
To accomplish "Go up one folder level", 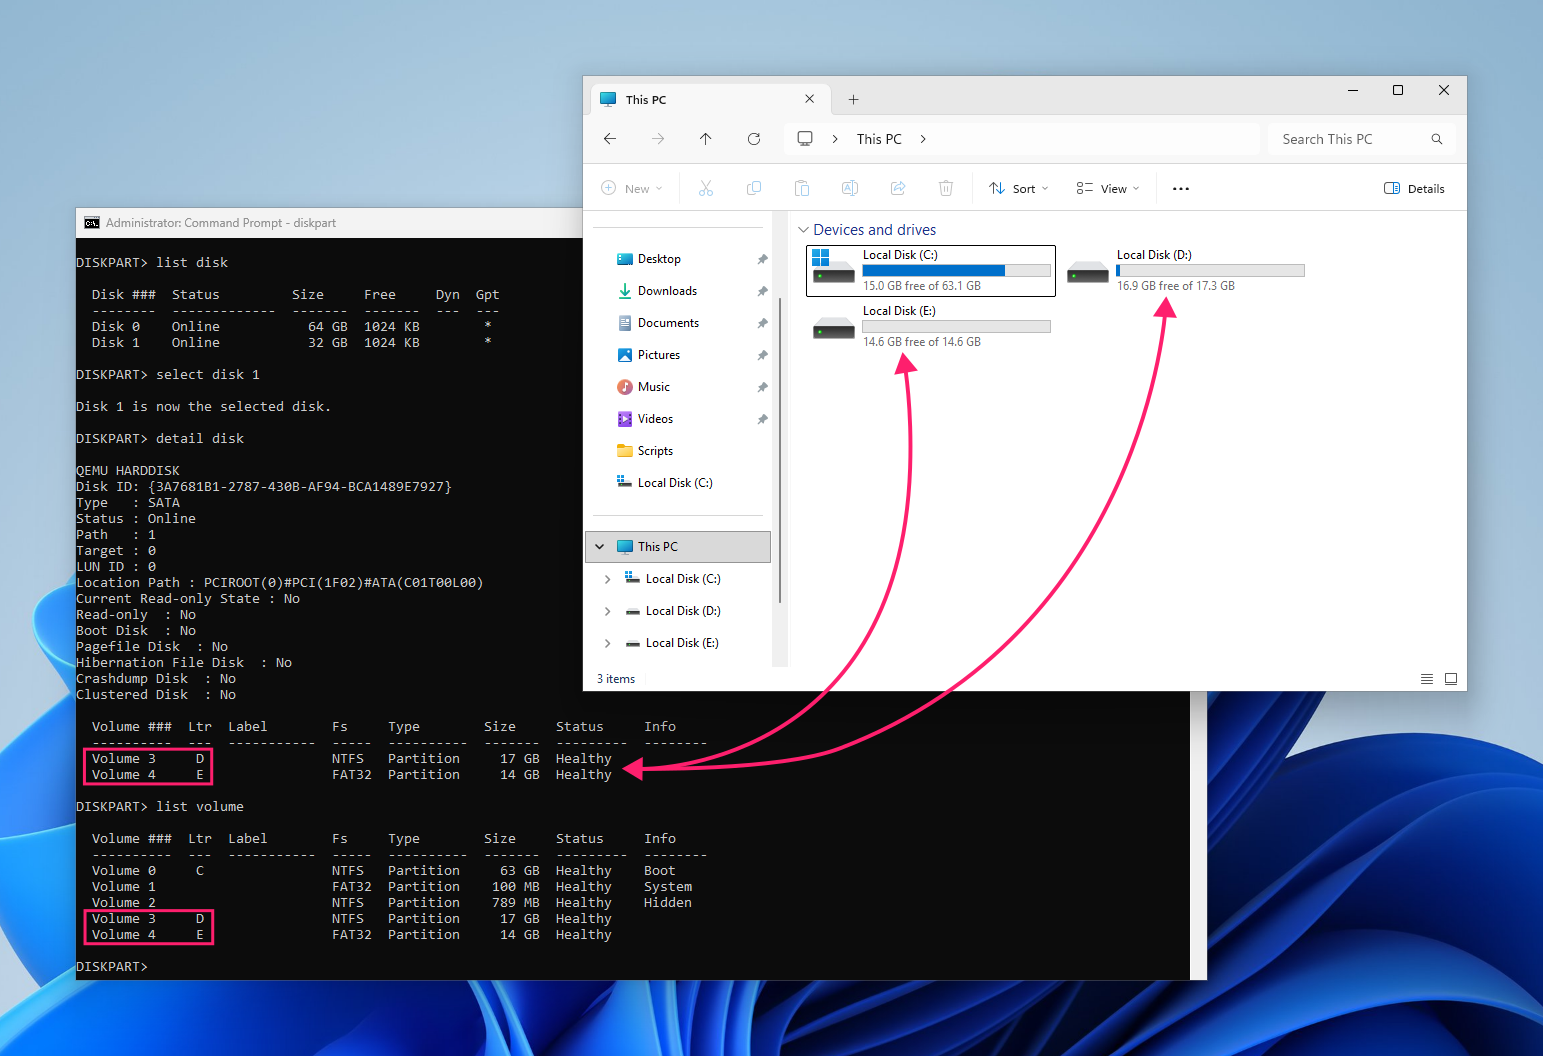I will (x=706, y=139).
